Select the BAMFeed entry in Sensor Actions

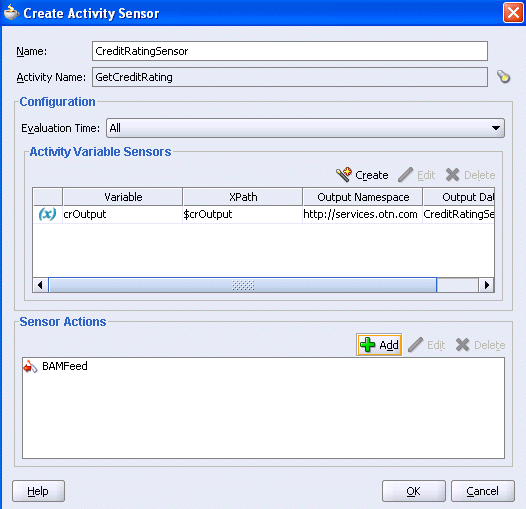tap(64, 366)
